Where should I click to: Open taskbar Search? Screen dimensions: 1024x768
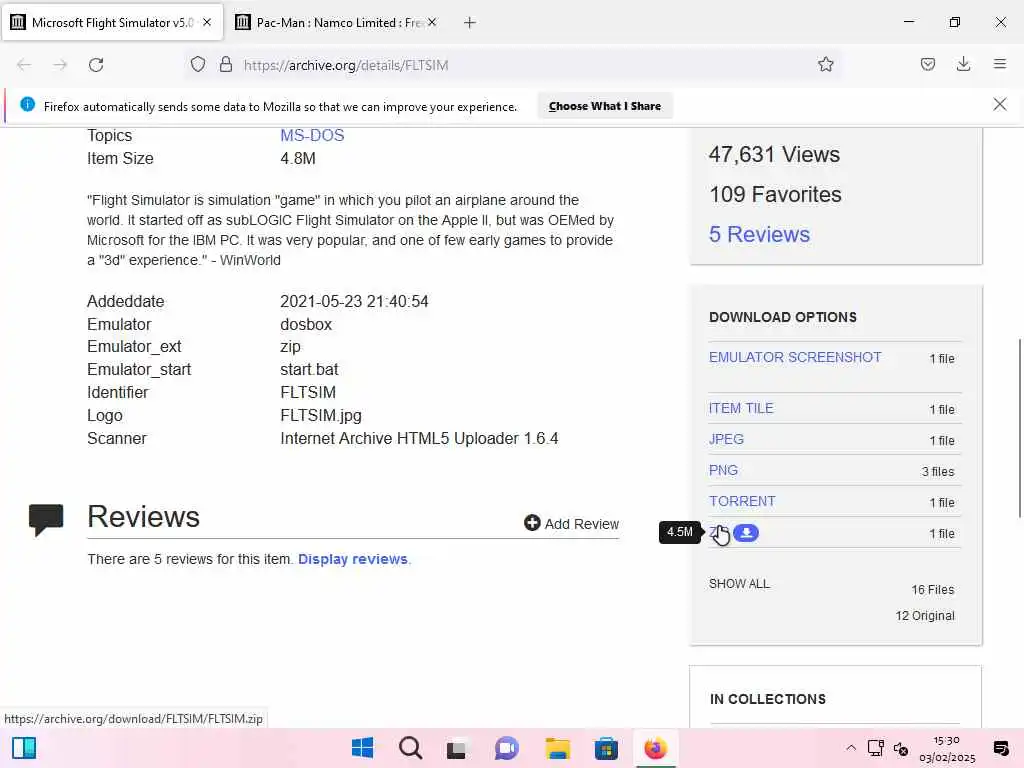click(x=411, y=748)
